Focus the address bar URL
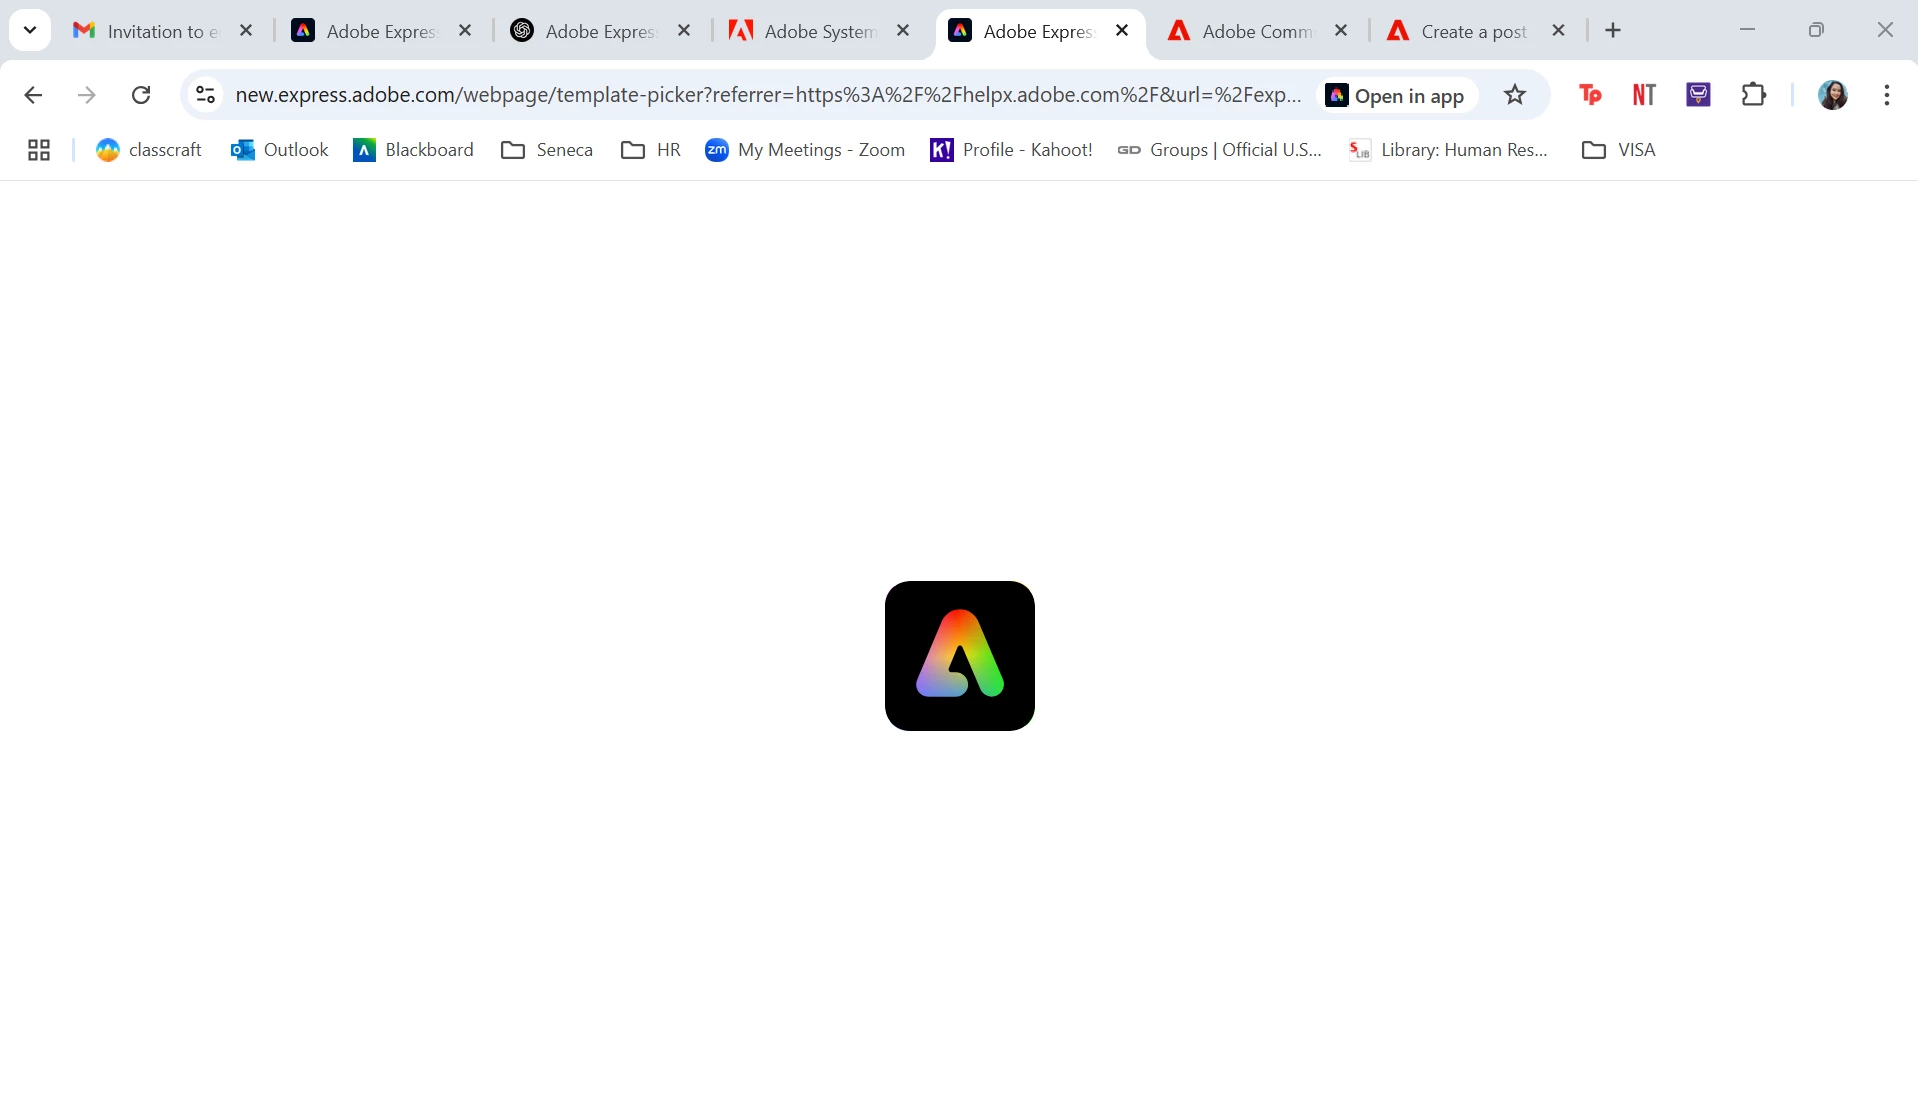The height and width of the screenshot is (1108, 1918). [768, 95]
